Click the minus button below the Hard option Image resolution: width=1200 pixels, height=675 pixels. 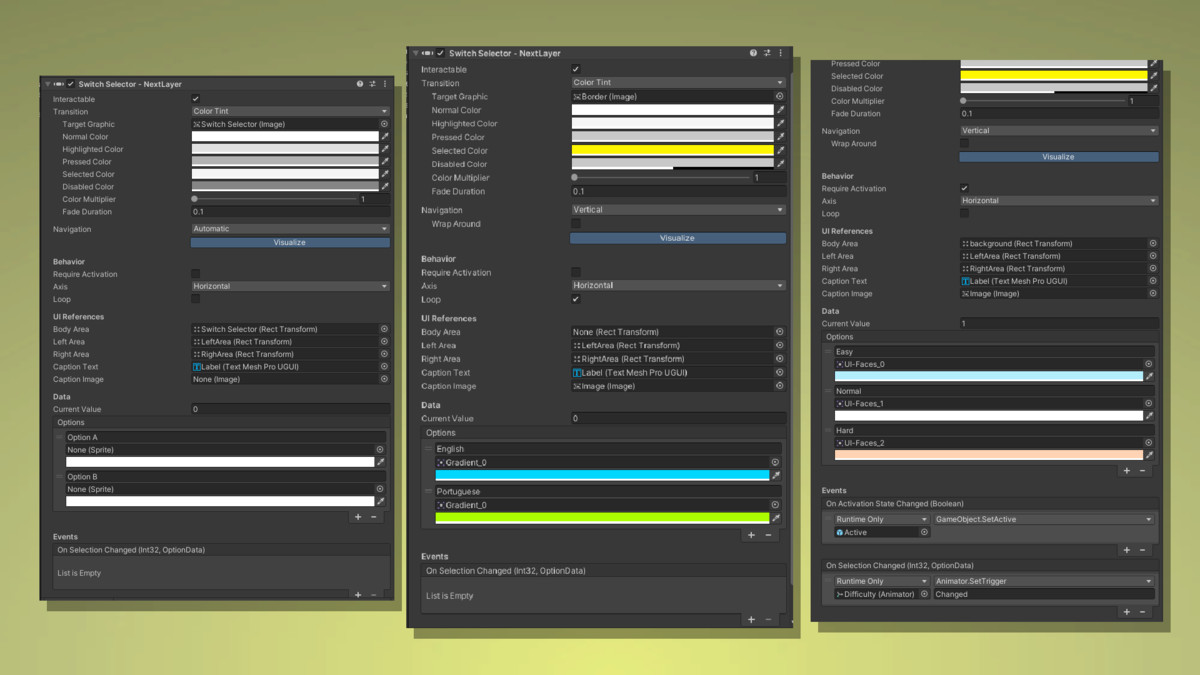[1143, 470]
